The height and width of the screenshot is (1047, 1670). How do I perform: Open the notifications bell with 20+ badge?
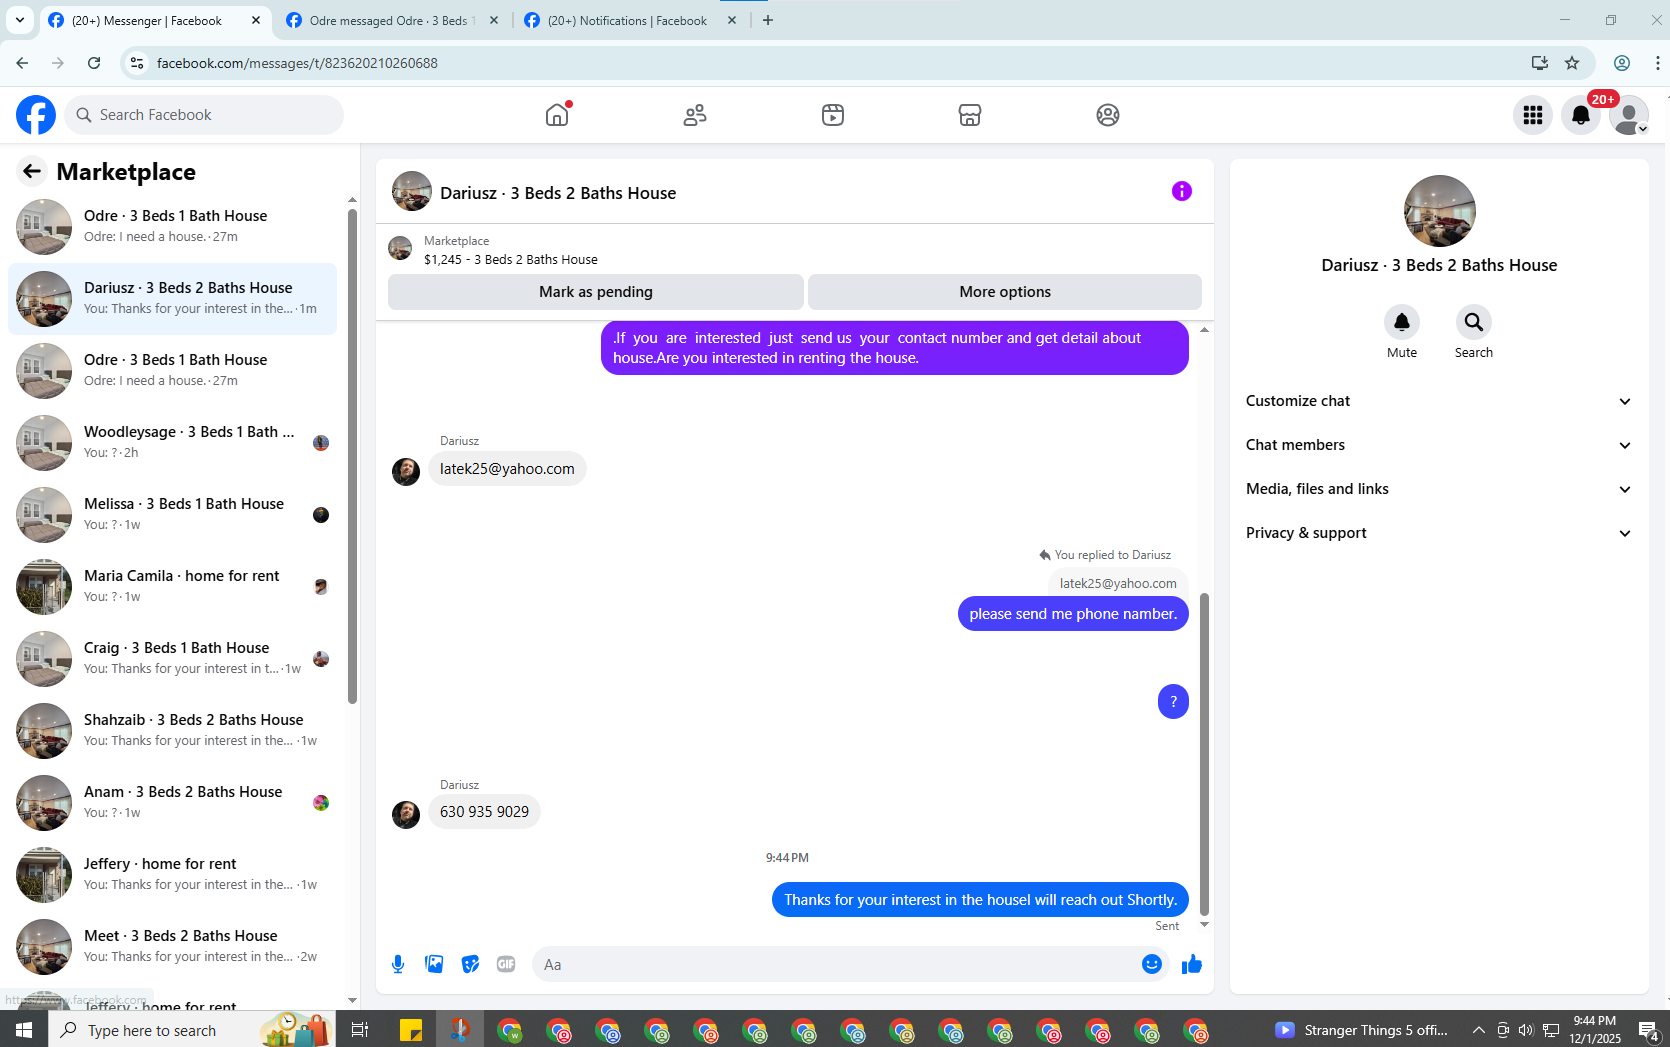click(1581, 115)
